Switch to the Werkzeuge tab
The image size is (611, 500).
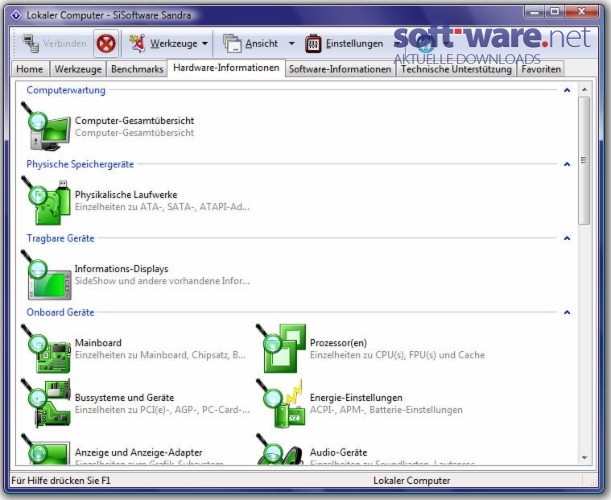[x=78, y=69]
